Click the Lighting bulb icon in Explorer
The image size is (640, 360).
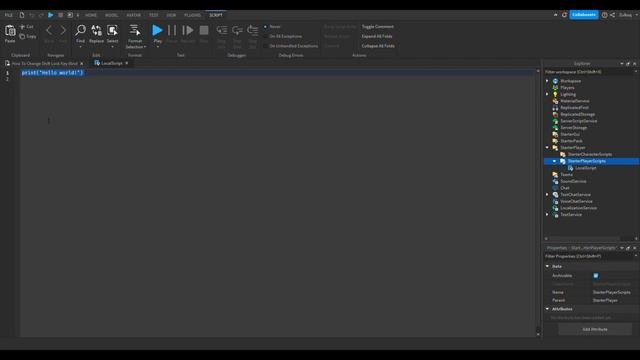coord(555,94)
